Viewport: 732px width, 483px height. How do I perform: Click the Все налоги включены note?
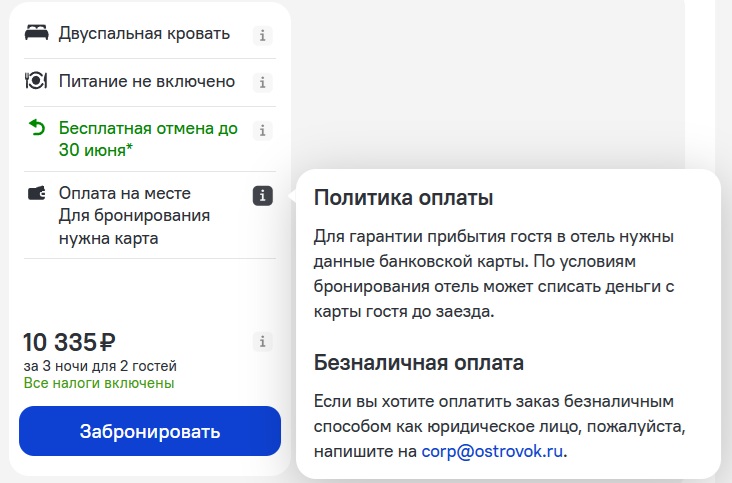[99, 383]
